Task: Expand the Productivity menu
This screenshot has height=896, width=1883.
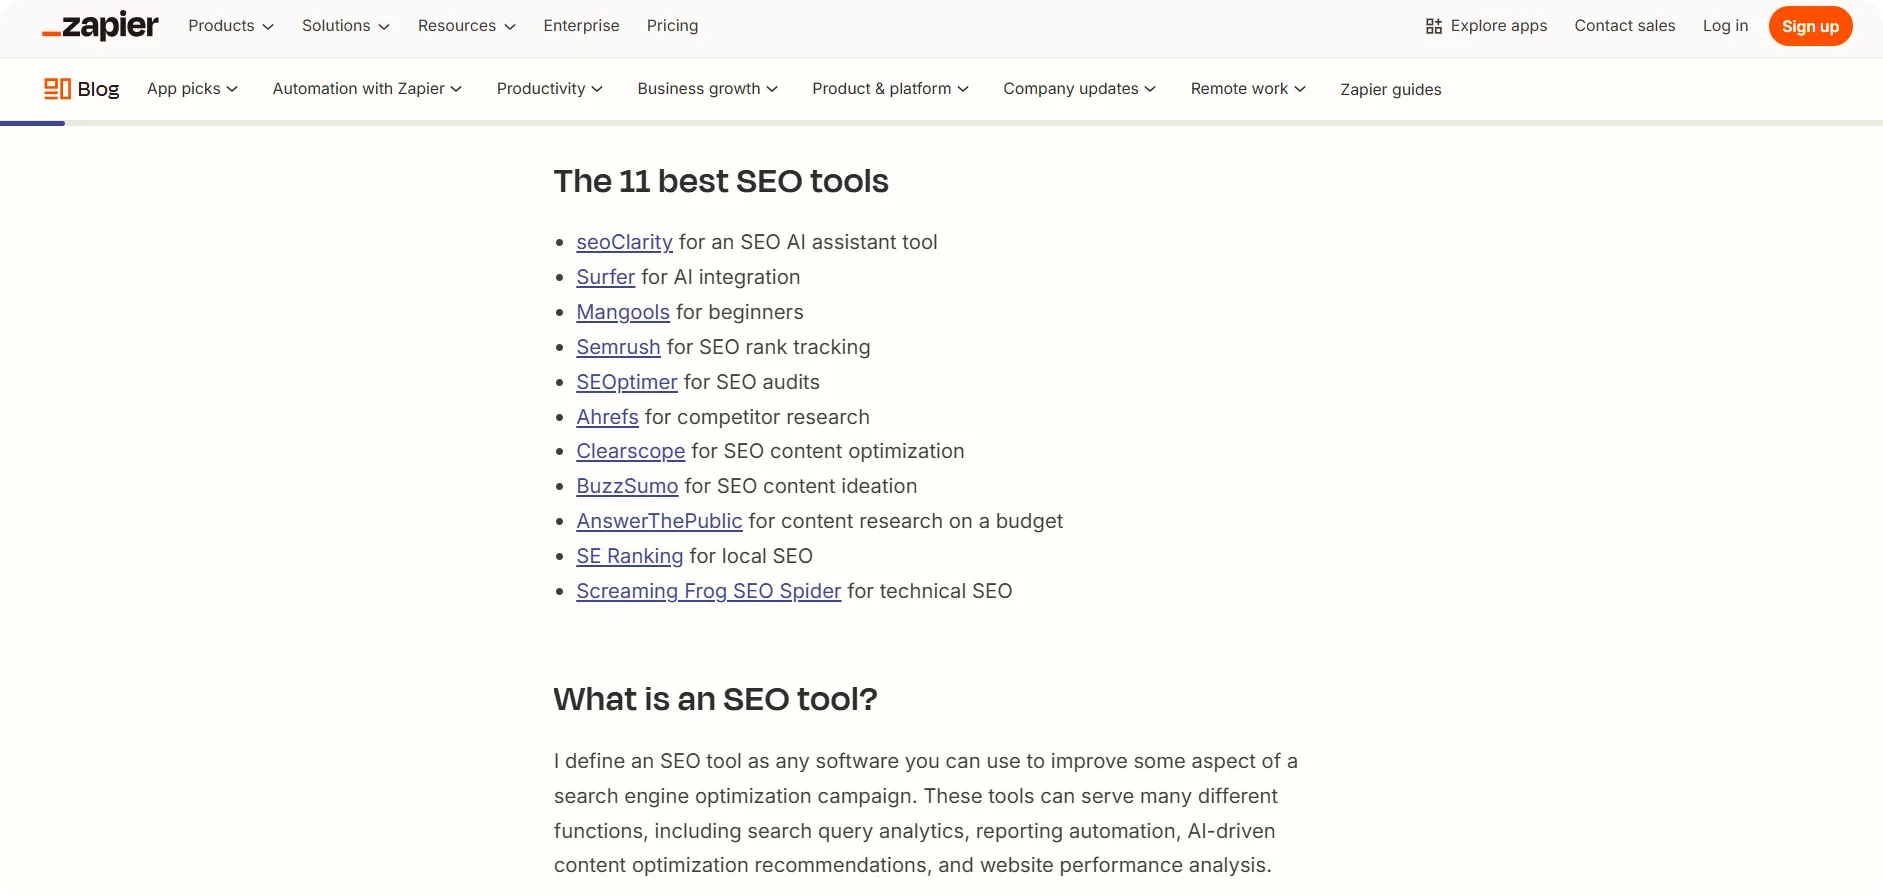Action: point(550,89)
